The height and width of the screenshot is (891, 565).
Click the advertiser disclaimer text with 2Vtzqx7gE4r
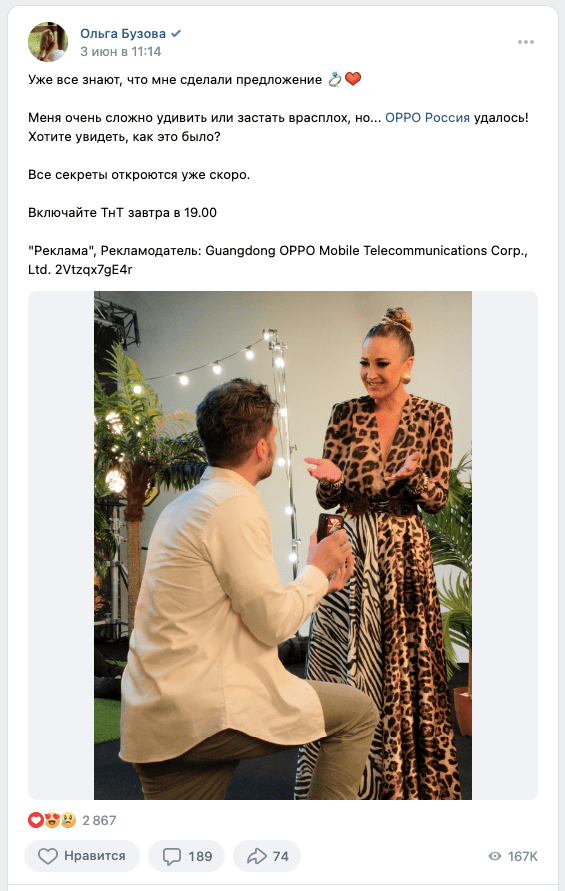point(277,260)
